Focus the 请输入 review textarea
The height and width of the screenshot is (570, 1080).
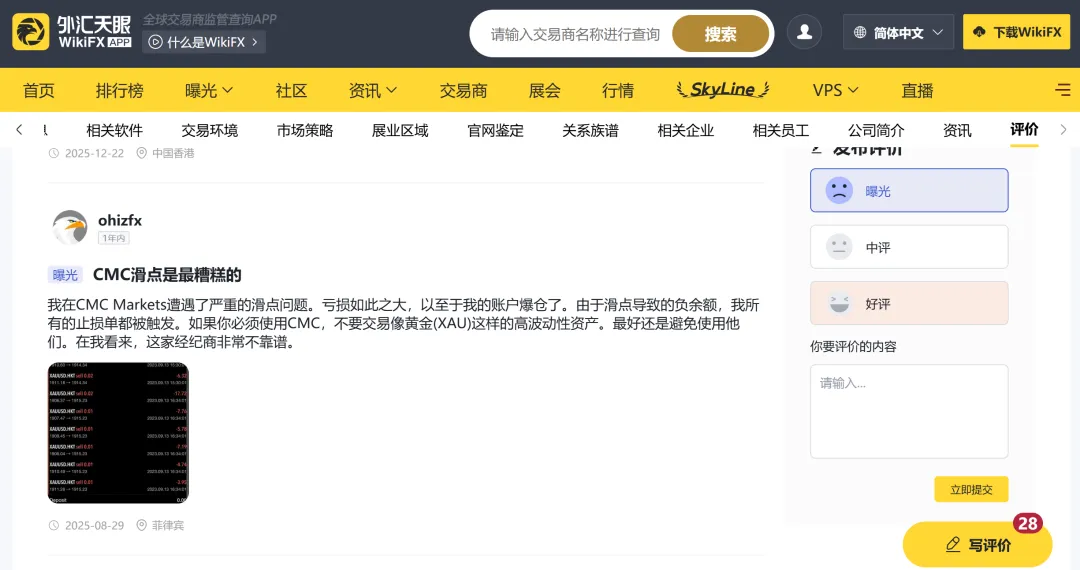[908, 411]
